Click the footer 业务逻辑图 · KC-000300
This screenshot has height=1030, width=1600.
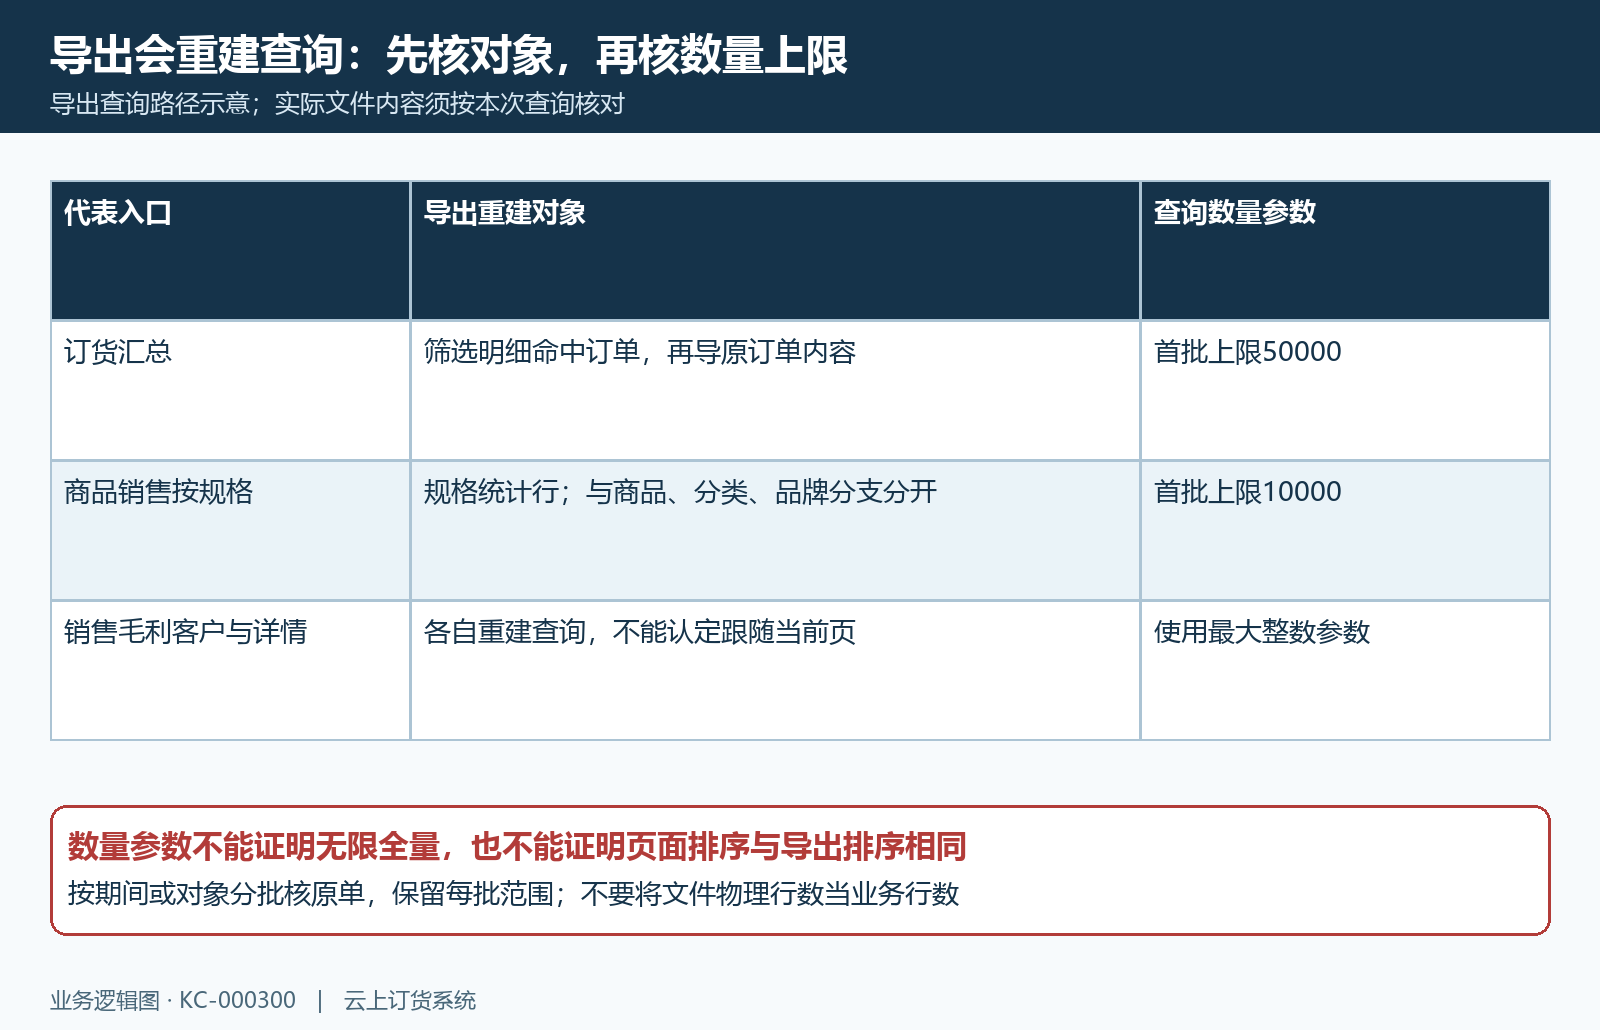173,1000
